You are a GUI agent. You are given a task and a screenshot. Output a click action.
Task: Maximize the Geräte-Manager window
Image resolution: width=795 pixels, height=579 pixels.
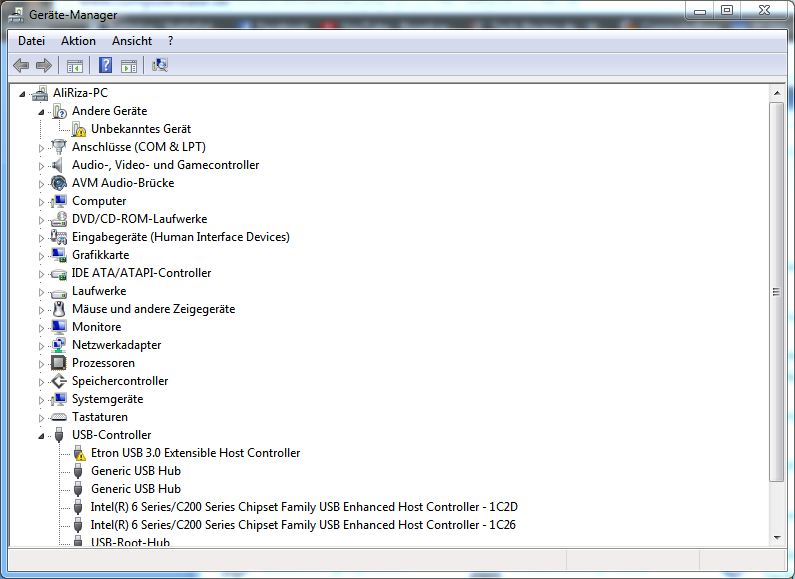pyautogui.click(x=727, y=10)
